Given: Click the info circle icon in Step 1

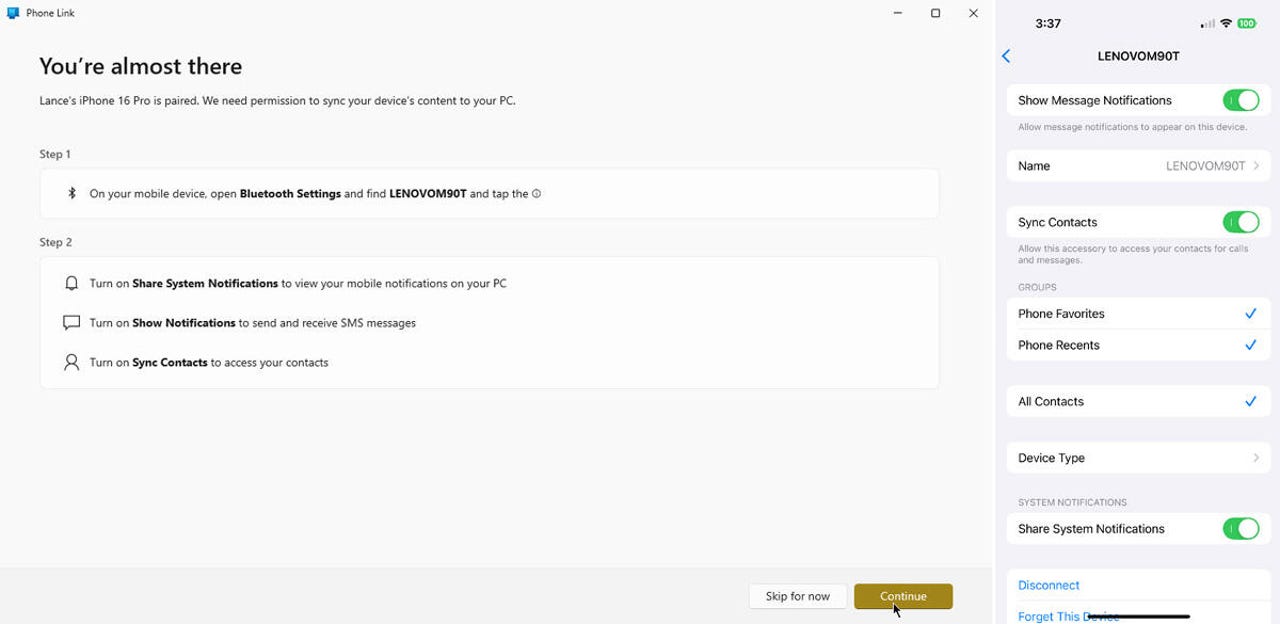Looking at the screenshot, I should pyautogui.click(x=537, y=194).
